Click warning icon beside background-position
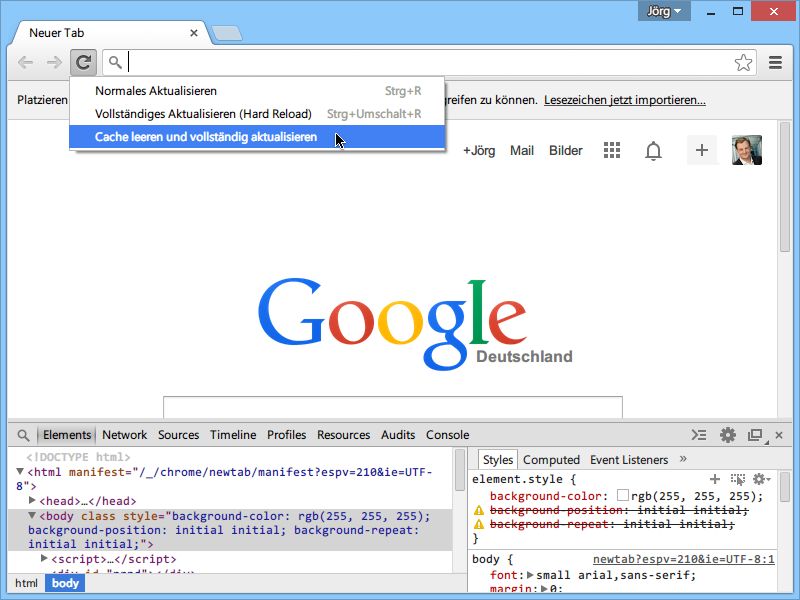Image resolution: width=800 pixels, height=600 pixels. click(479, 510)
